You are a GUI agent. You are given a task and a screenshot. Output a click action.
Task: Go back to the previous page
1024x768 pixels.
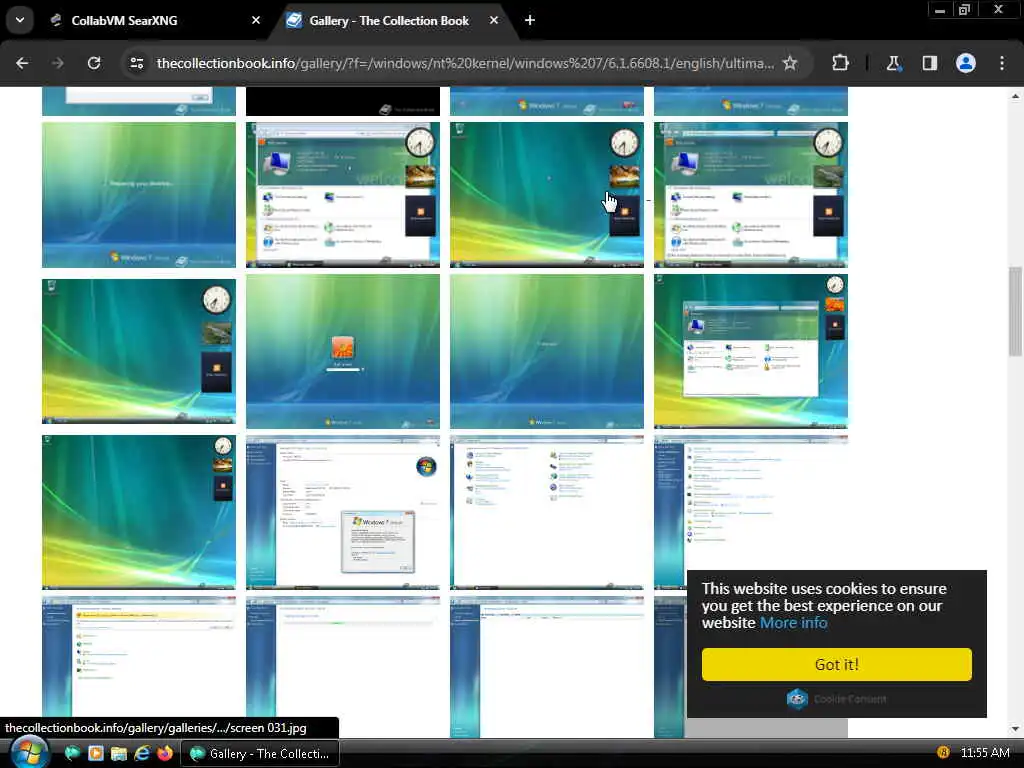click(x=22, y=63)
